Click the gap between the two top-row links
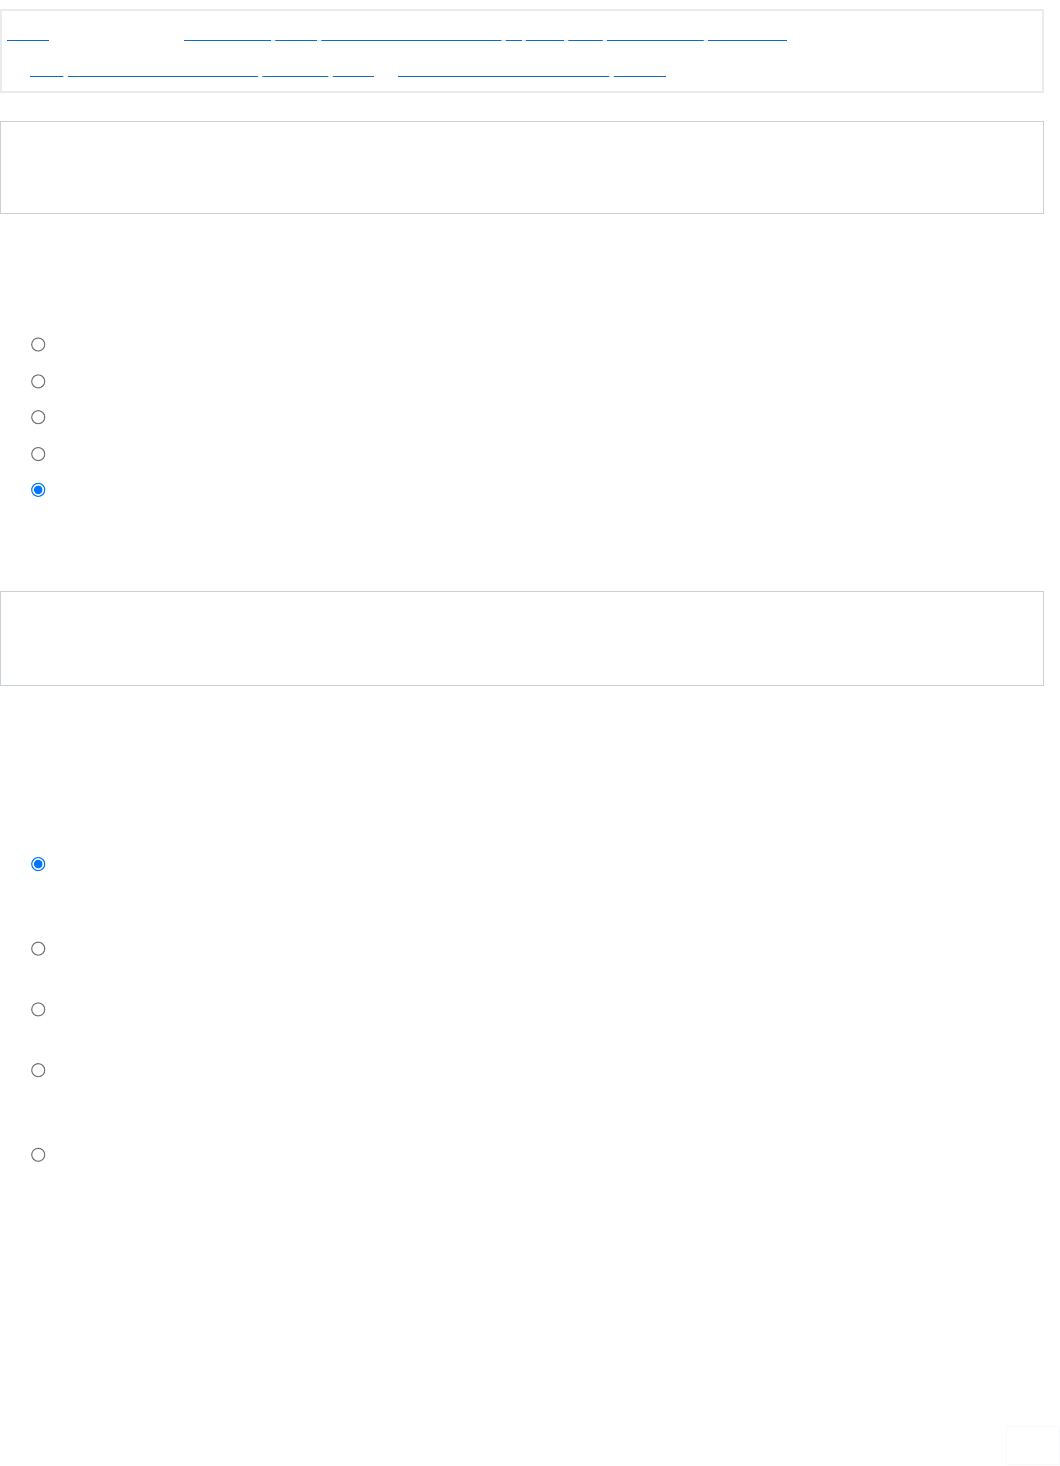 pos(116,36)
